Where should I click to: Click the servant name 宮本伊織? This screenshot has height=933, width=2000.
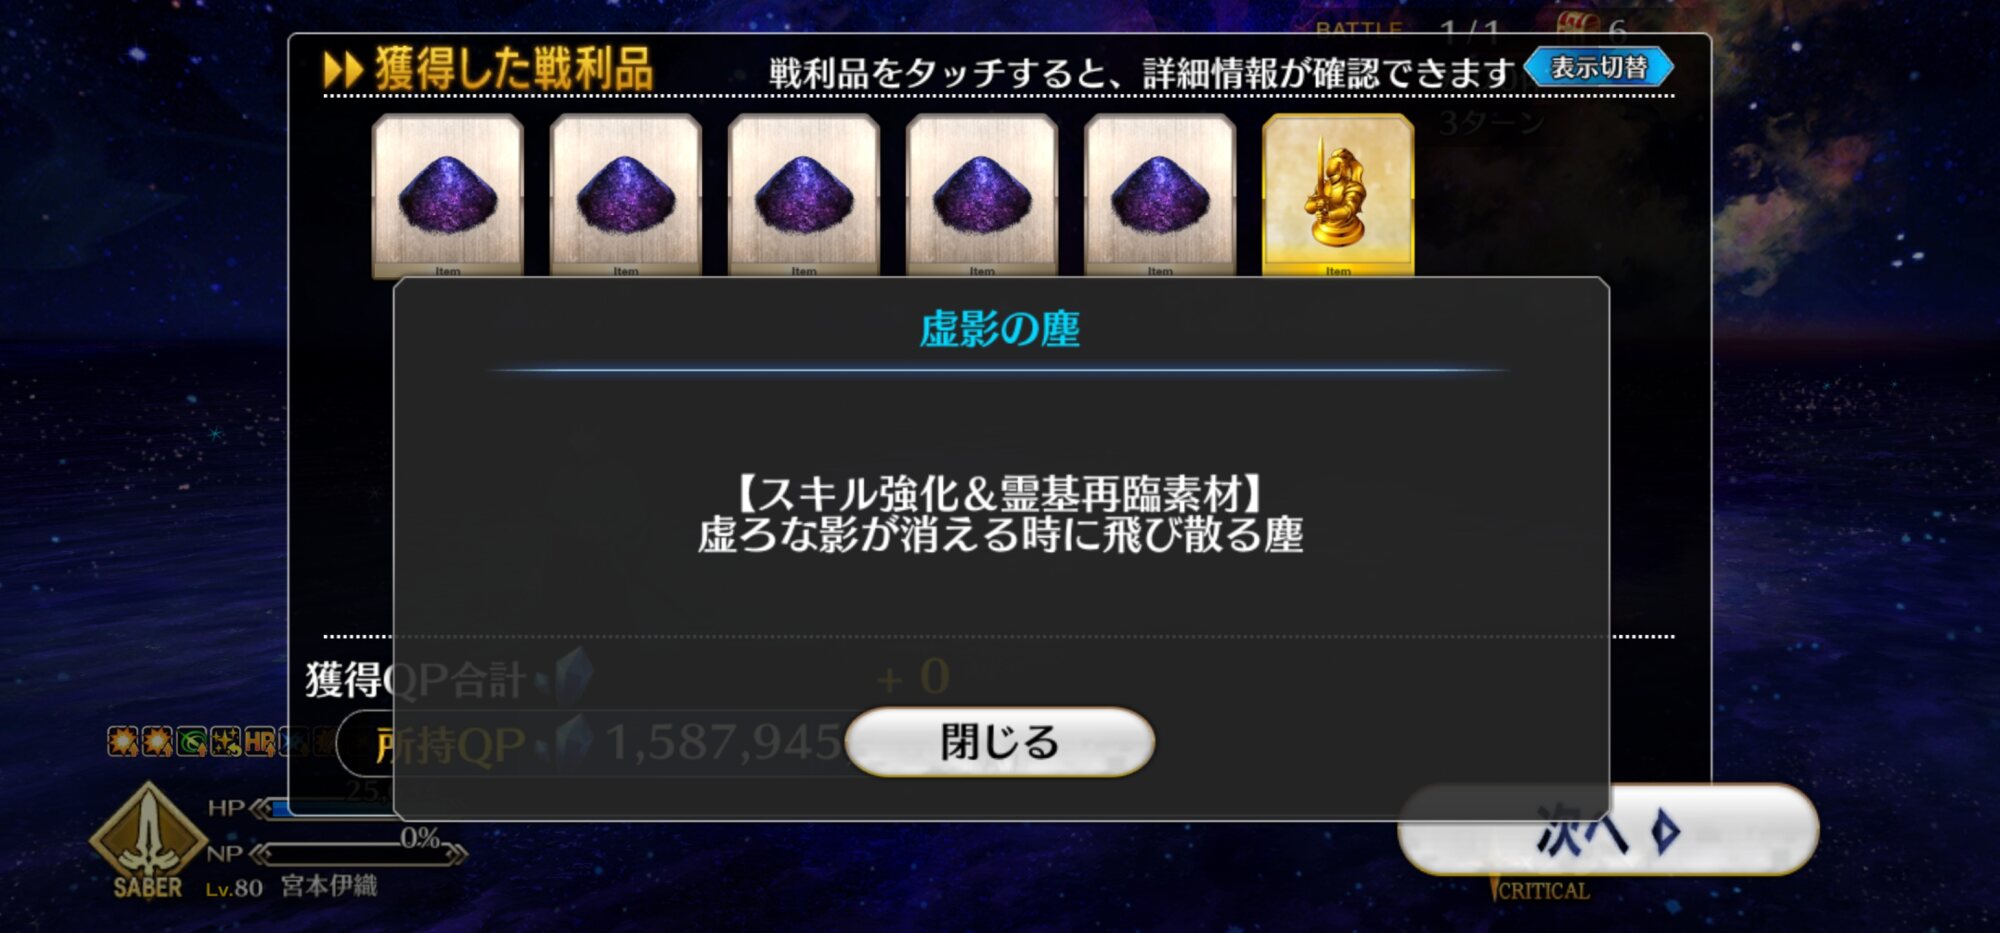click(x=329, y=886)
